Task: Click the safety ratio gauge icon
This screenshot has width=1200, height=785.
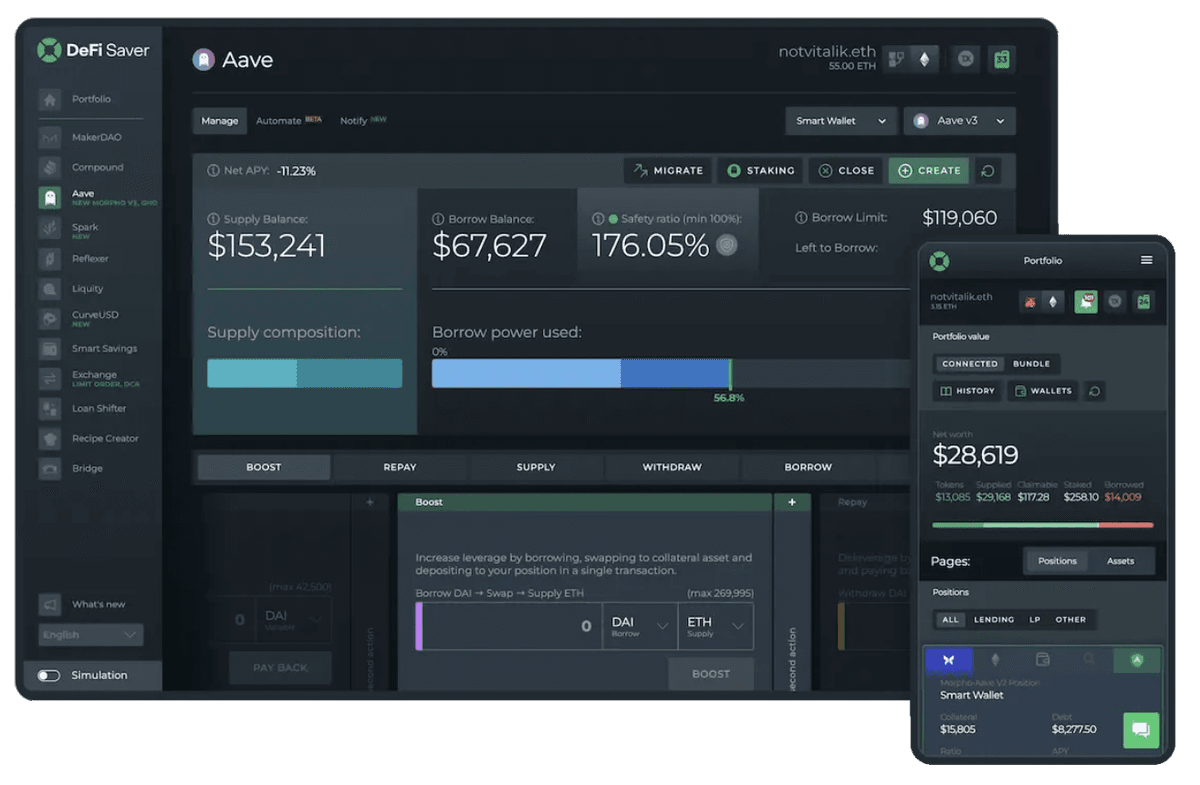Action: tap(727, 245)
